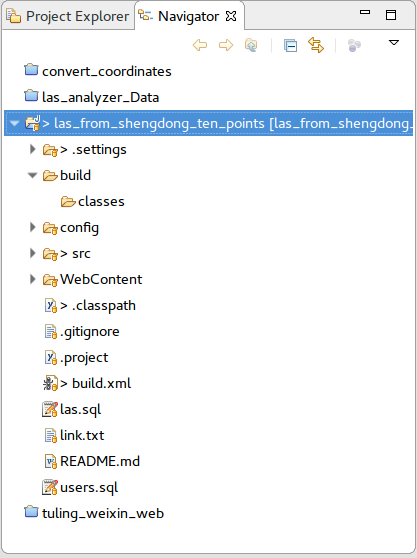Screen dimensions: 417x558
Task: Click the .project file icon
Action: (x=51, y=358)
